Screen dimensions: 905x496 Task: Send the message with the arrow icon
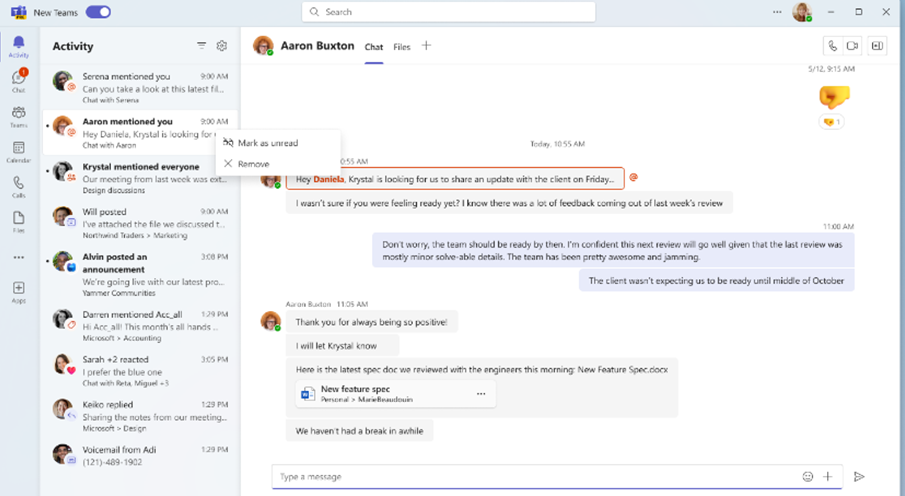pyautogui.click(x=859, y=476)
